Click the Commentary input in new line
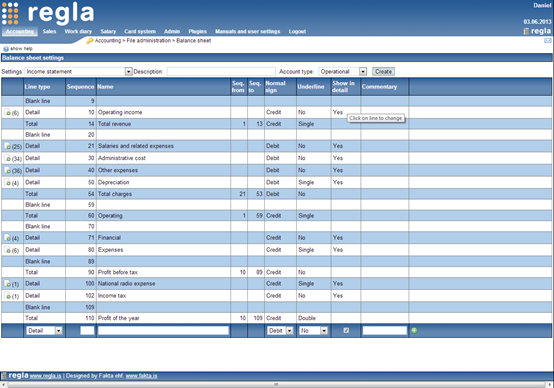This screenshot has height=388, width=554. (384, 330)
